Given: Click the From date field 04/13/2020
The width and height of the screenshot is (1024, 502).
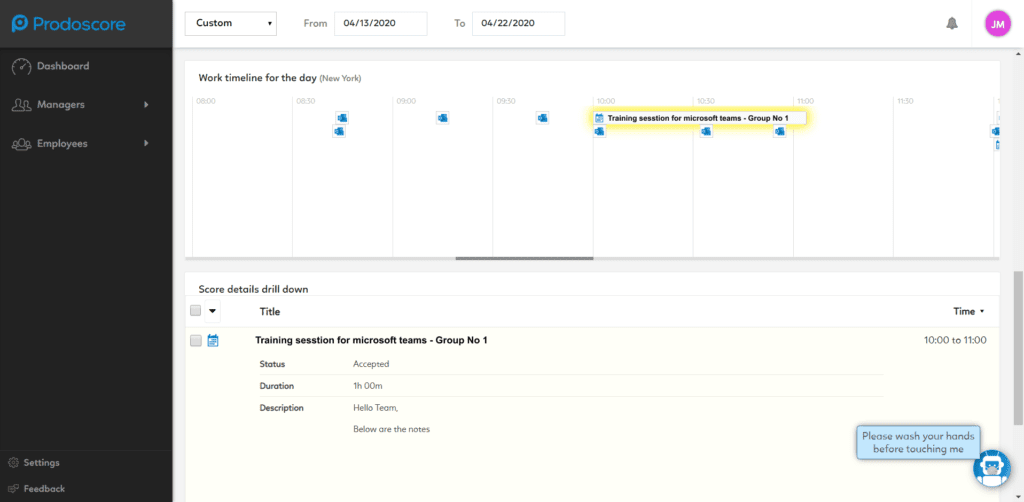Looking at the screenshot, I should [381, 24].
